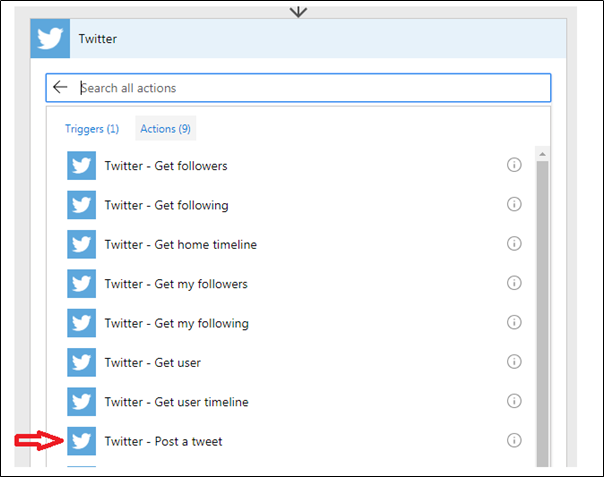The image size is (604, 477).
Task: Click the Twitter connector header icon
Action: (49, 39)
